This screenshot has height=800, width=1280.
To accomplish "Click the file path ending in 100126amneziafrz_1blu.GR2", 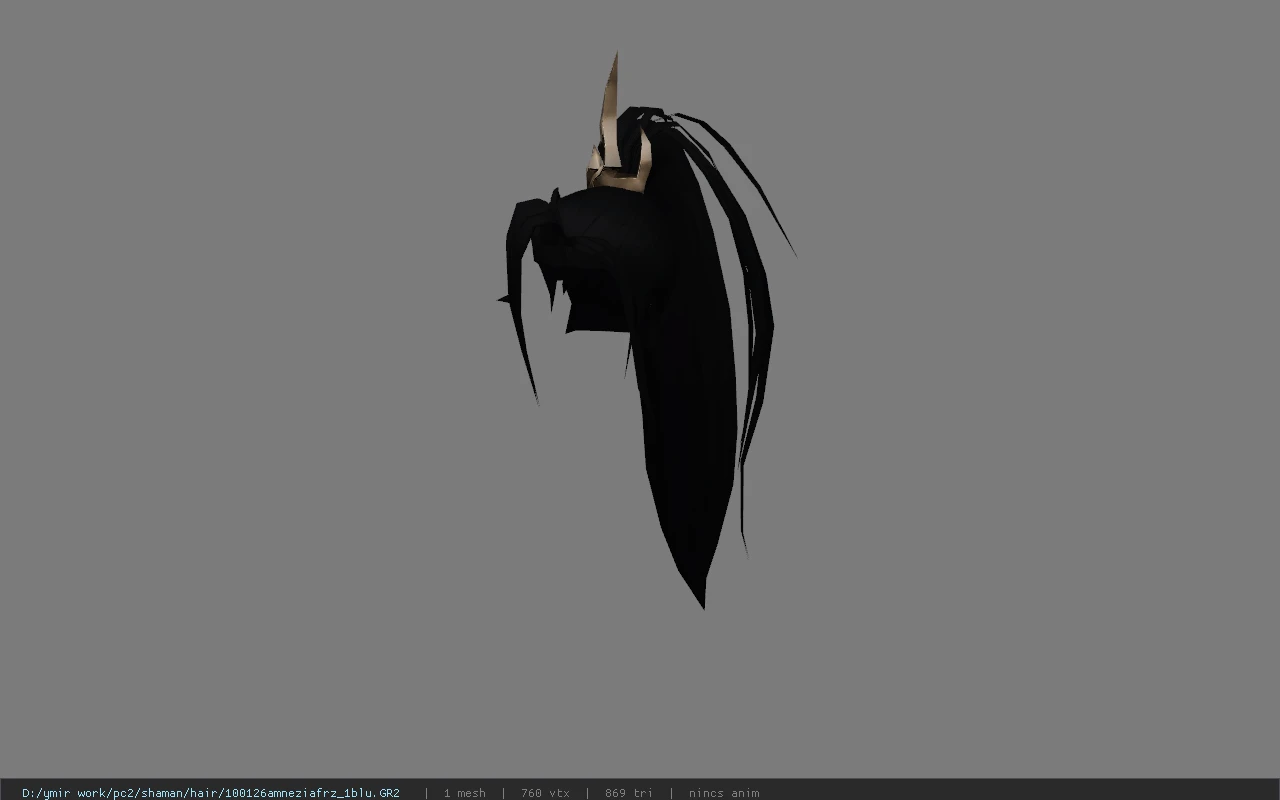I will click(x=211, y=793).
